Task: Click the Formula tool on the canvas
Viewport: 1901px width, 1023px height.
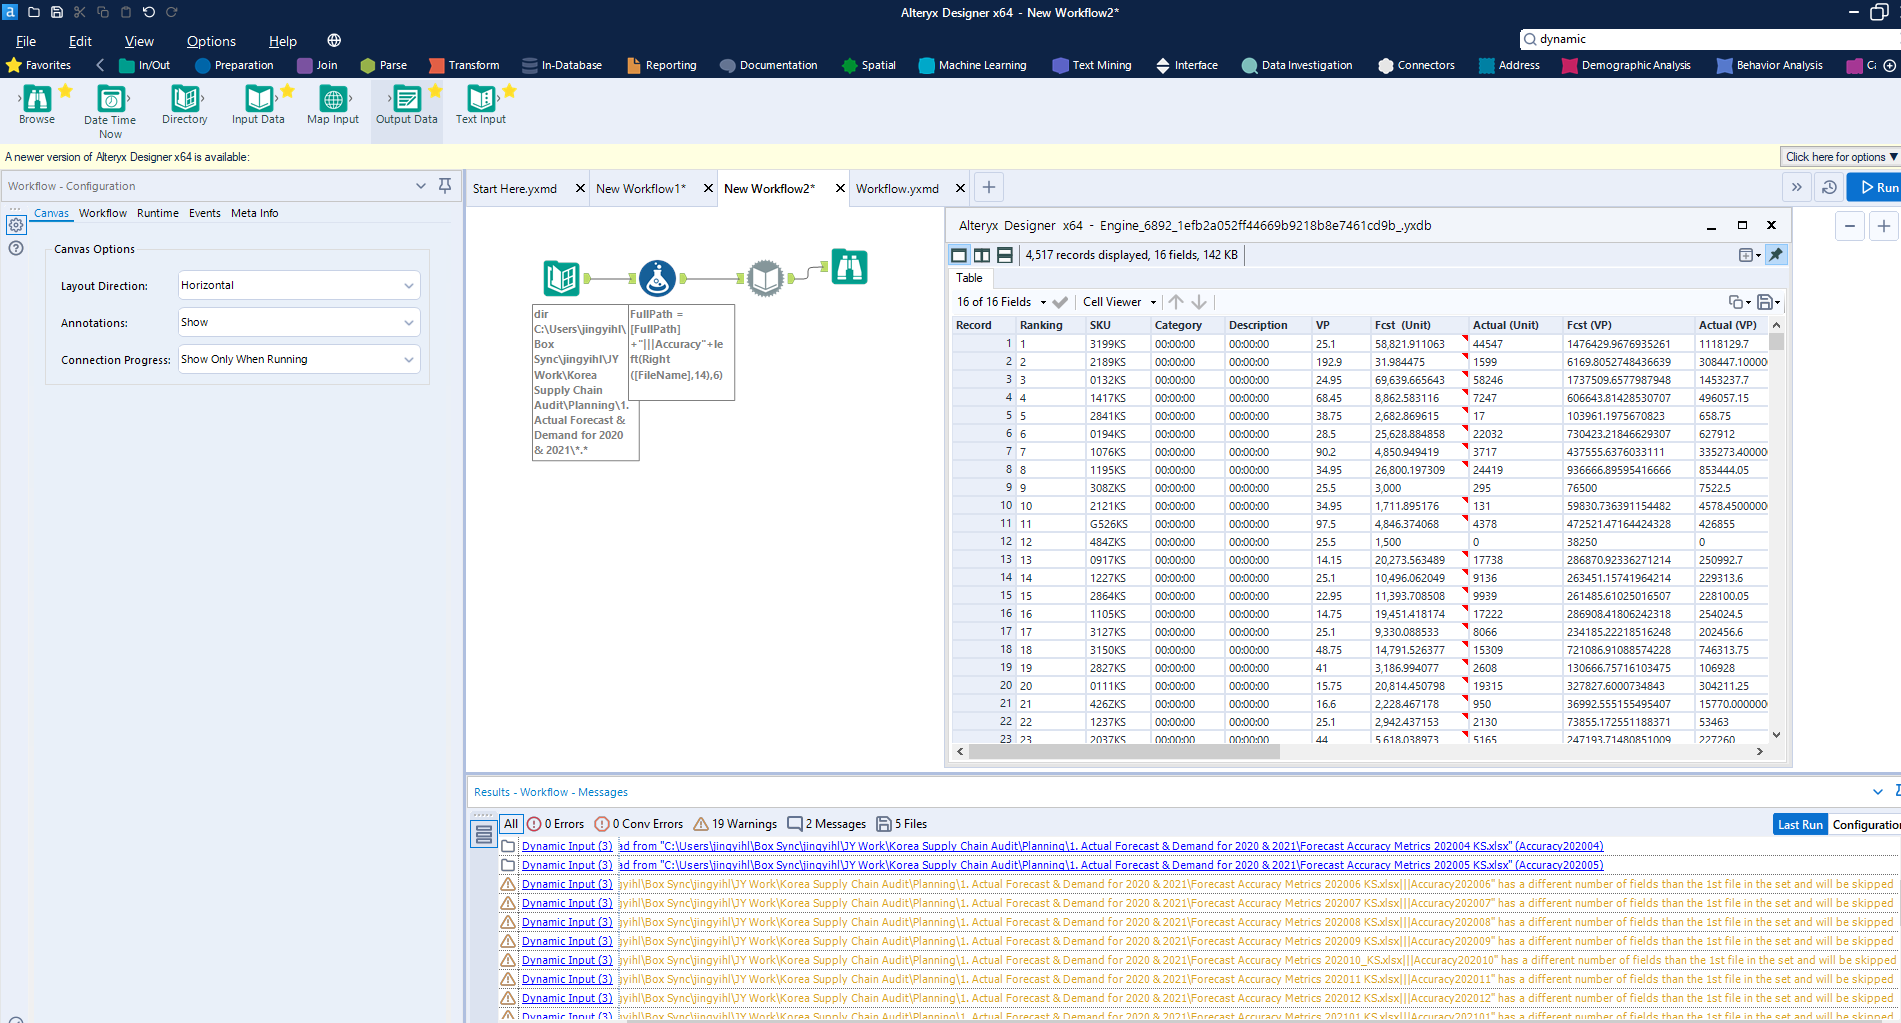Action: [657, 278]
